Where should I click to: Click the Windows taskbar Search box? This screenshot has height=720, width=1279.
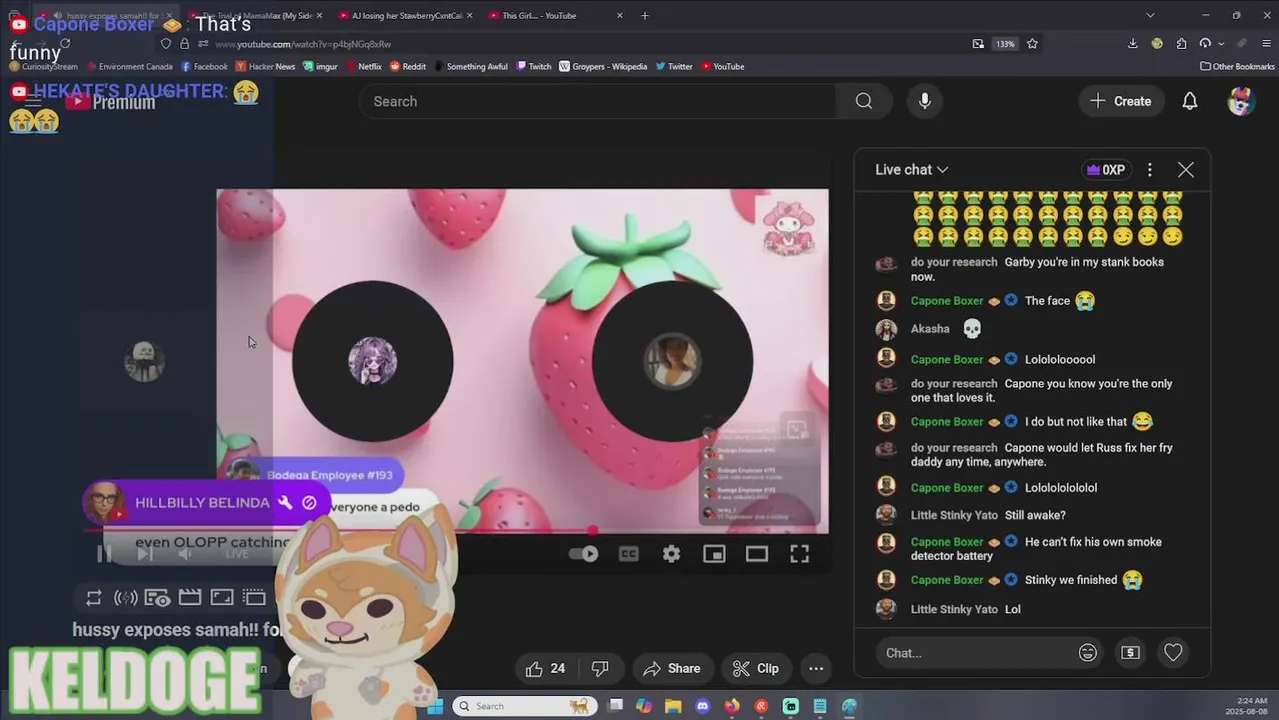tap(525, 706)
